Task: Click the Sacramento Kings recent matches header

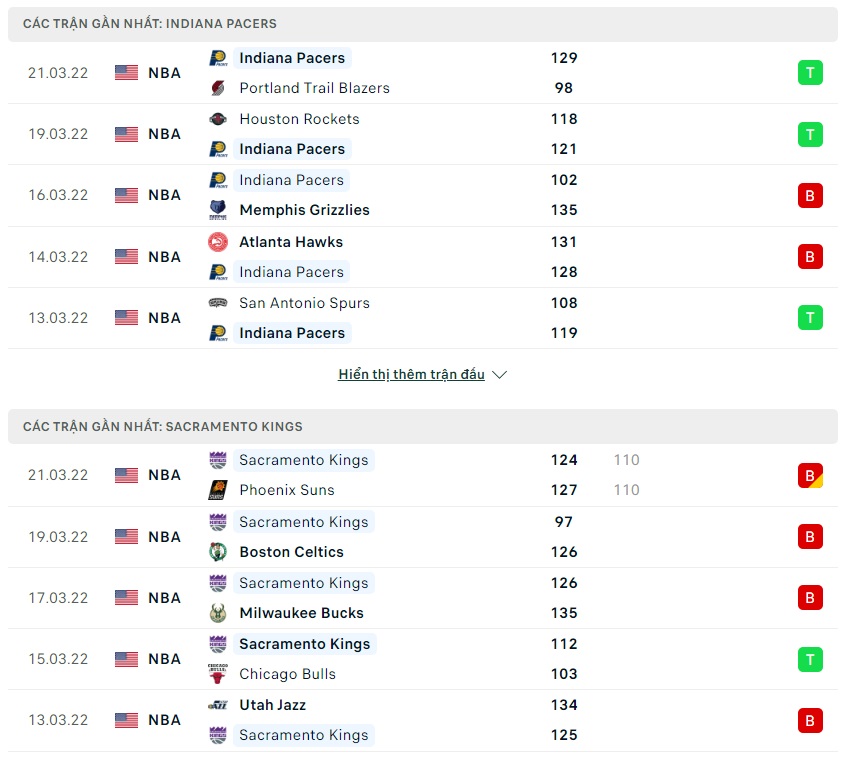Action: pyautogui.click(x=163, y=427)
